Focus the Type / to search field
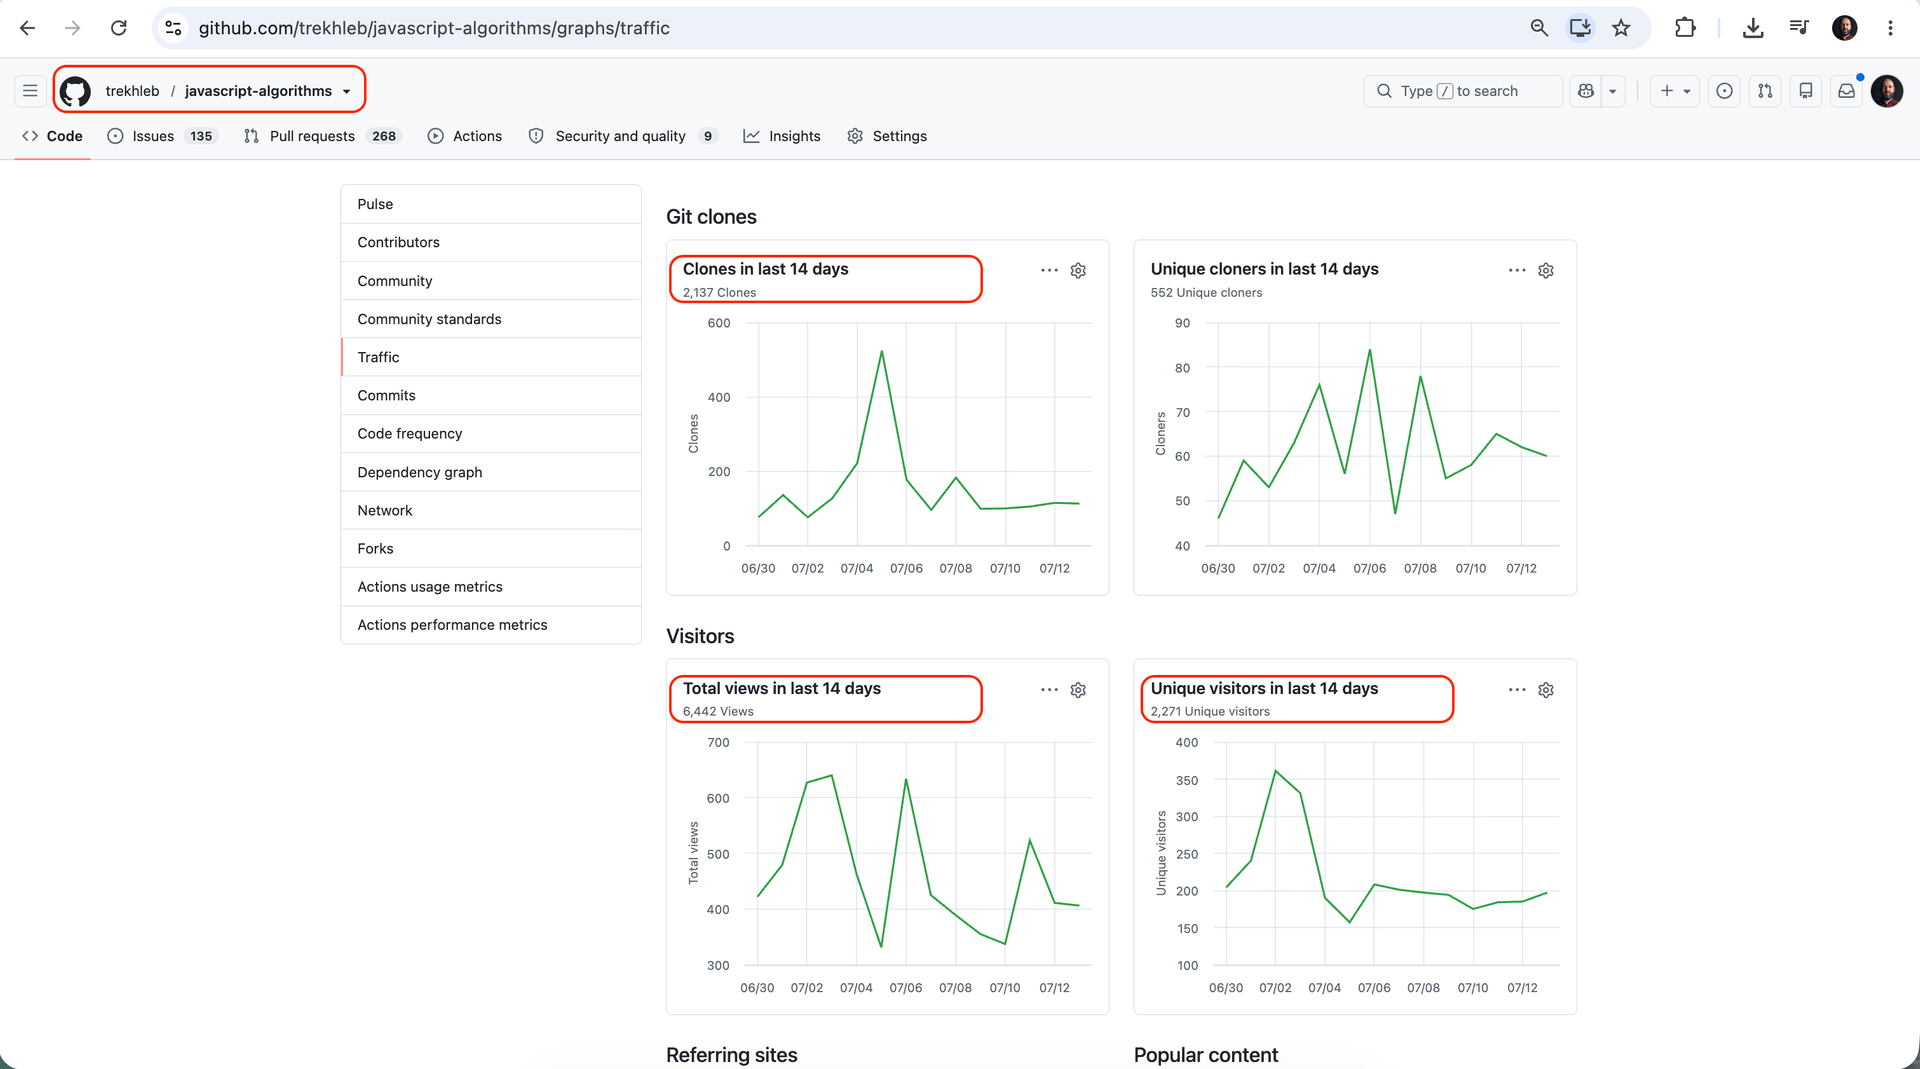The height and width of the screenshot is (1069, 1920). pyautogui.click(x=1463, y=91)
